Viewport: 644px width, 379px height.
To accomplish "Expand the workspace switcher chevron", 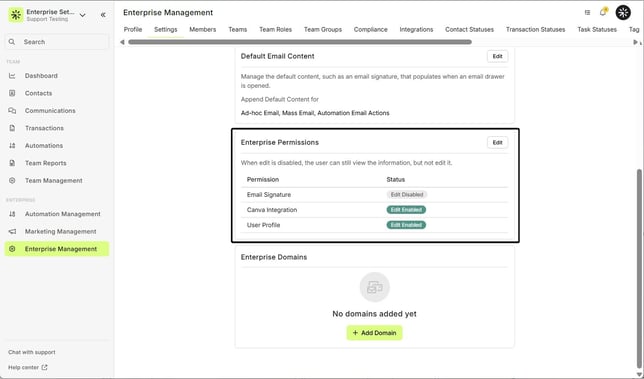I will pos(83,15).
